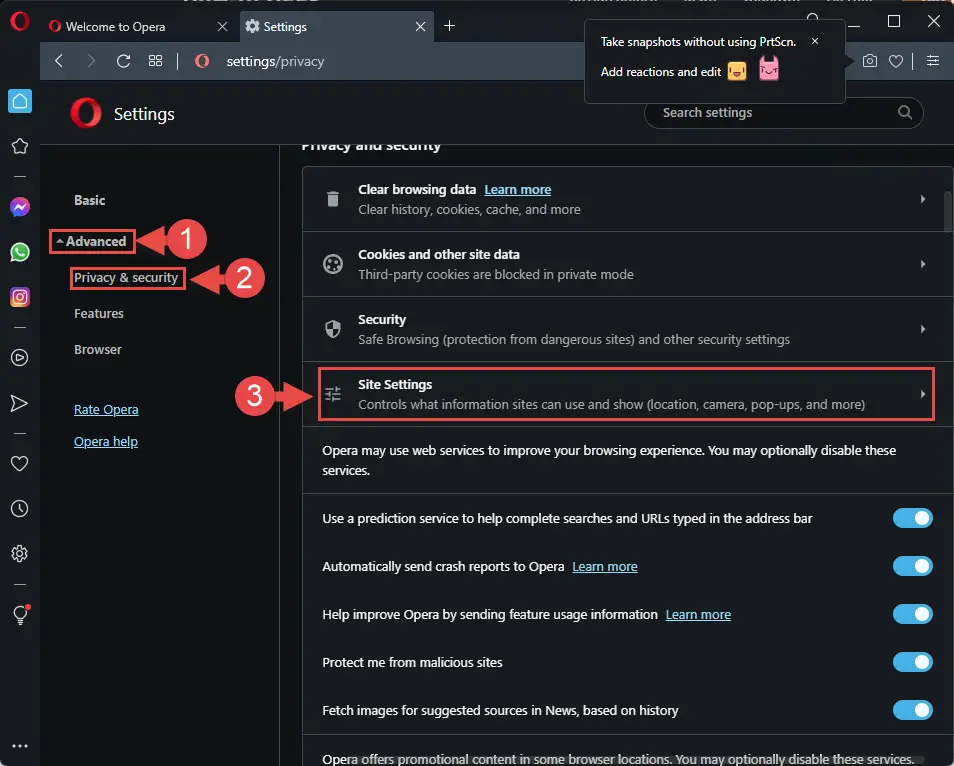Click the settings/privacy address bar

pyautogui.click(x=276, y=61)
